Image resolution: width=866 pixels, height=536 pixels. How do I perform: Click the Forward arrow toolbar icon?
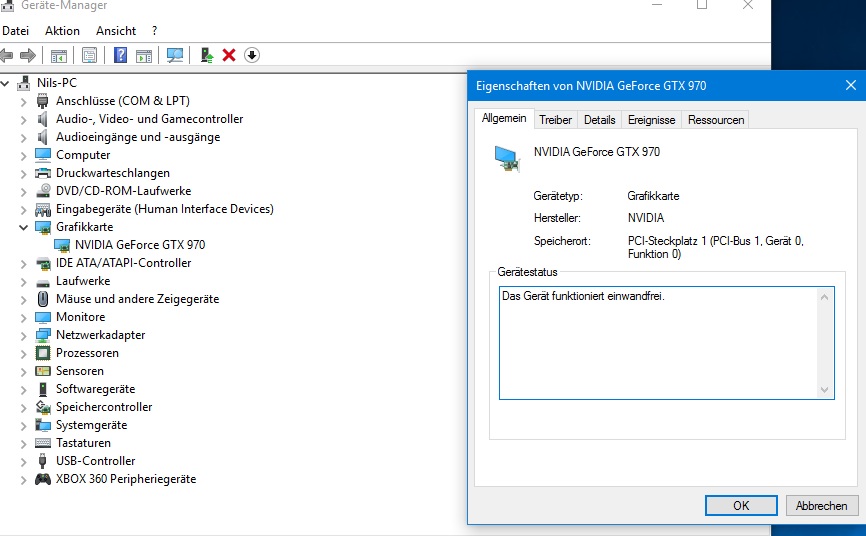click(28, 55)
